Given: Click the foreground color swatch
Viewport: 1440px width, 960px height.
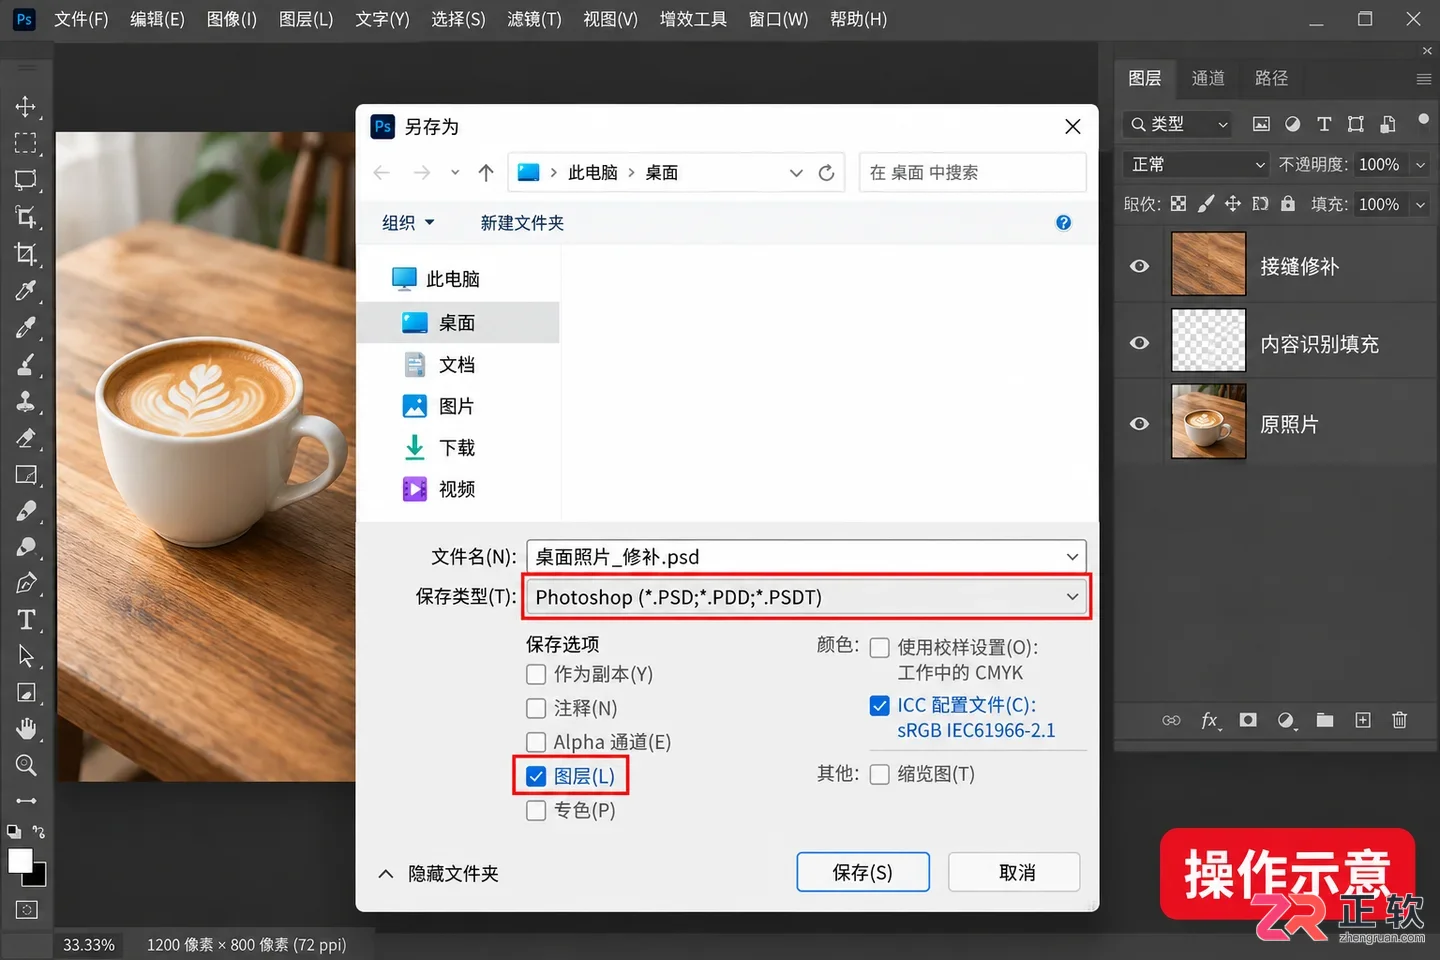Looking at the screenshot, I should [20, 861].
